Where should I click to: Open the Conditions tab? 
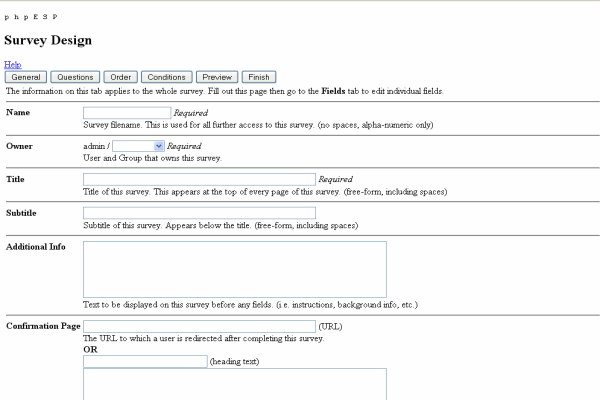pyautogui.click(x=166, y=77)
